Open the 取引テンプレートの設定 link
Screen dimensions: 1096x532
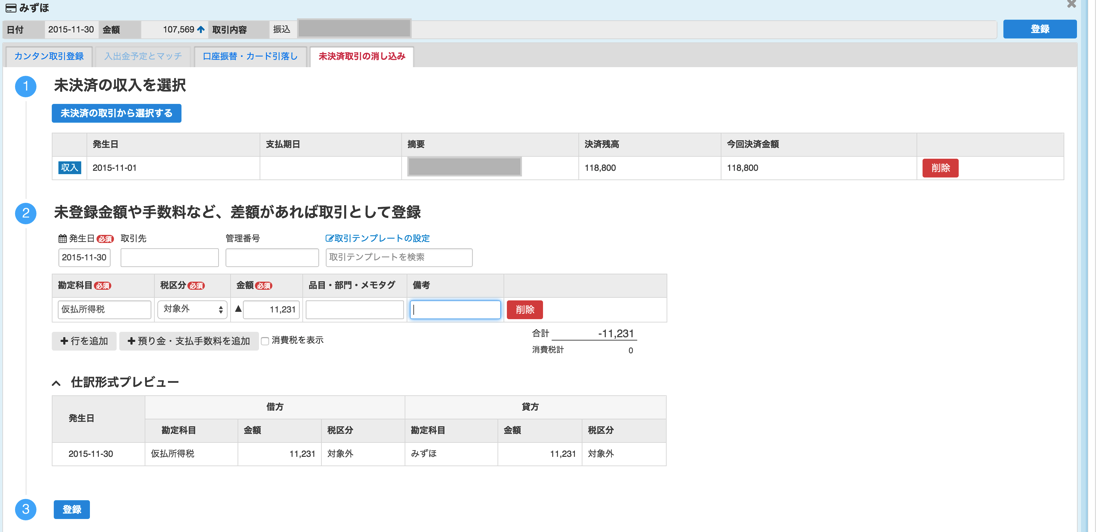click(382, 238)
